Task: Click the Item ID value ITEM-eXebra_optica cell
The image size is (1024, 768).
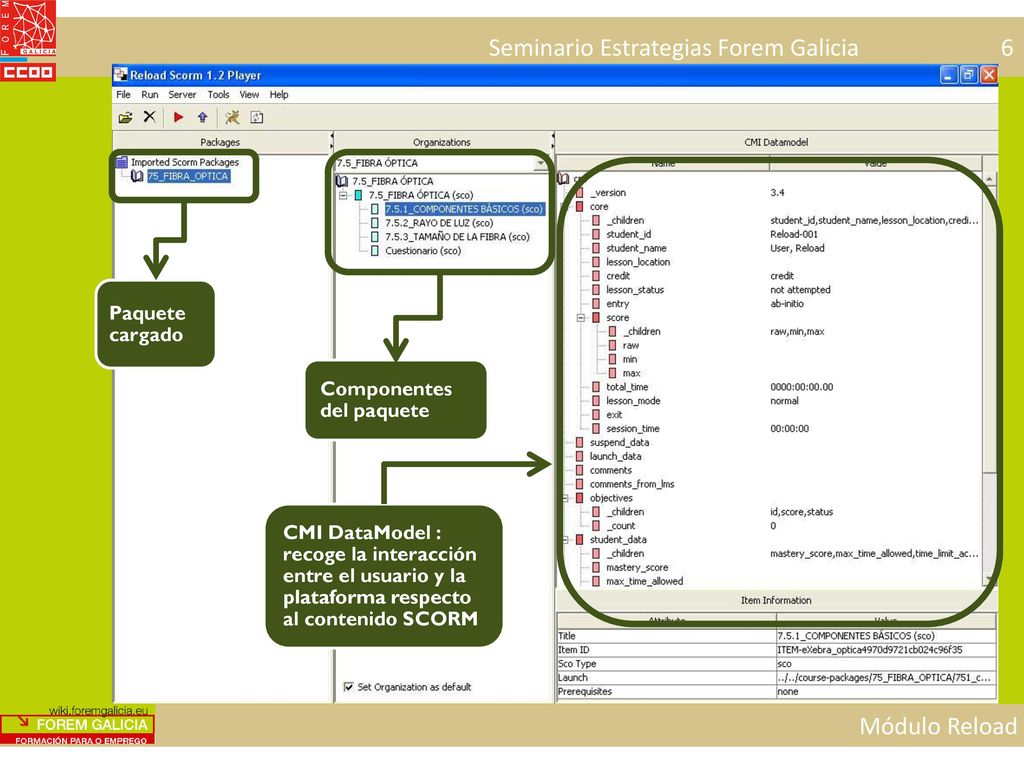Action: [886, 650]
